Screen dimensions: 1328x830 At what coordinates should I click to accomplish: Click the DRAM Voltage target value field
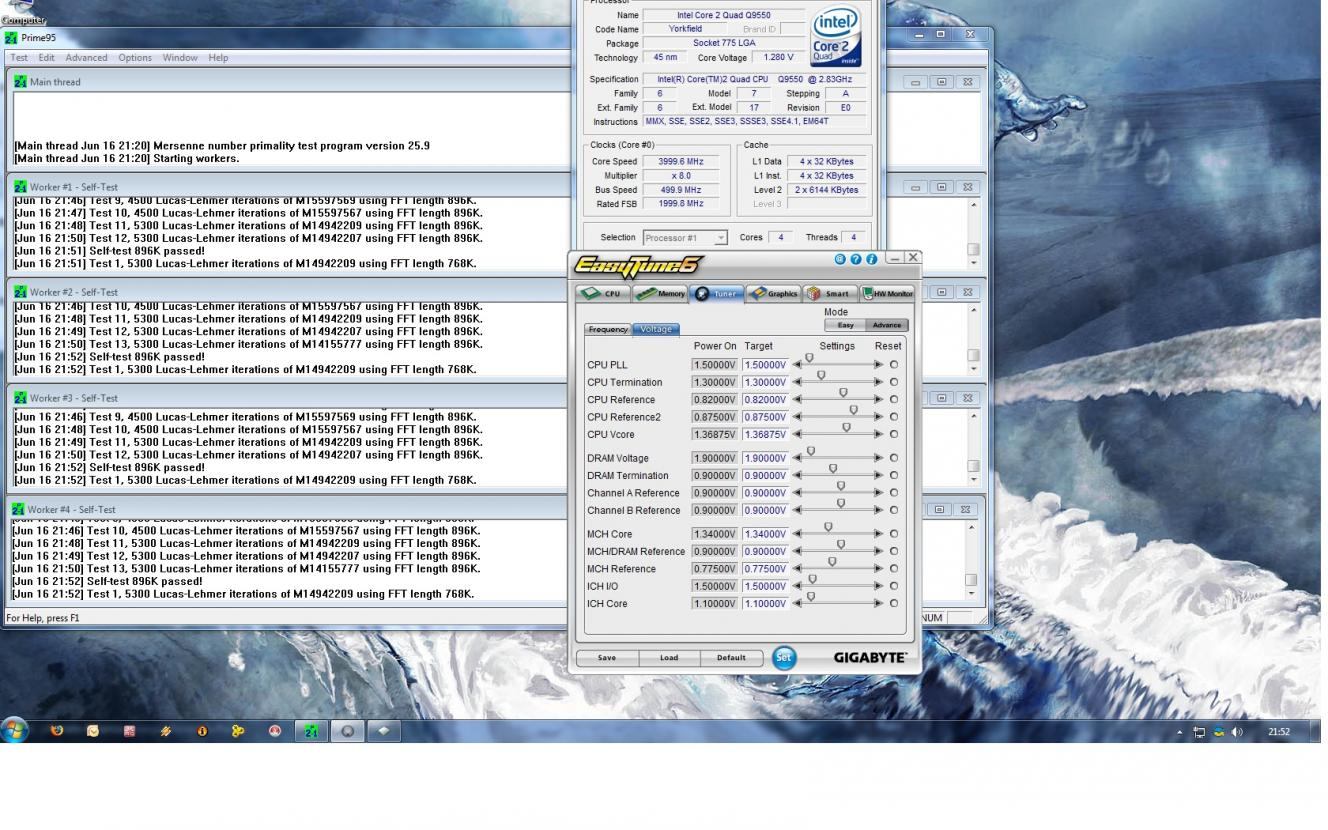click(765, 458)
